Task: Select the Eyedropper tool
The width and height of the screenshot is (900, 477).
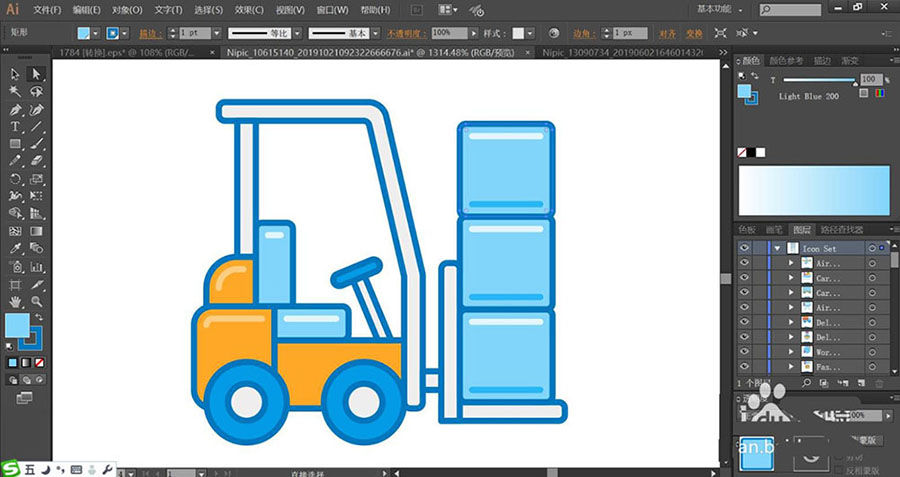Action: click(16, 249)
